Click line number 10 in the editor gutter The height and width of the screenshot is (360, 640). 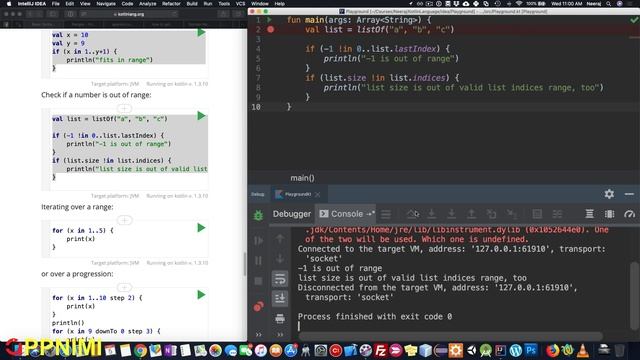point(256,107)
